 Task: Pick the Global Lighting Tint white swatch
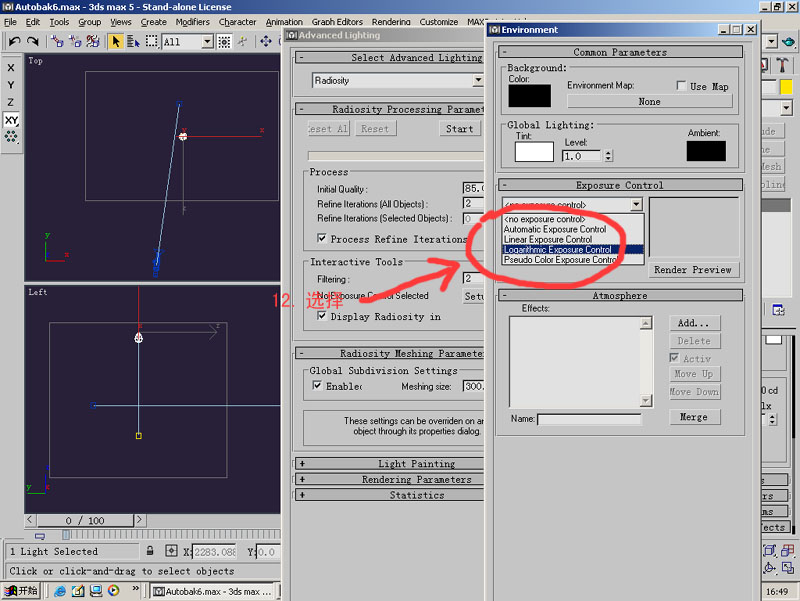(534, 152)
